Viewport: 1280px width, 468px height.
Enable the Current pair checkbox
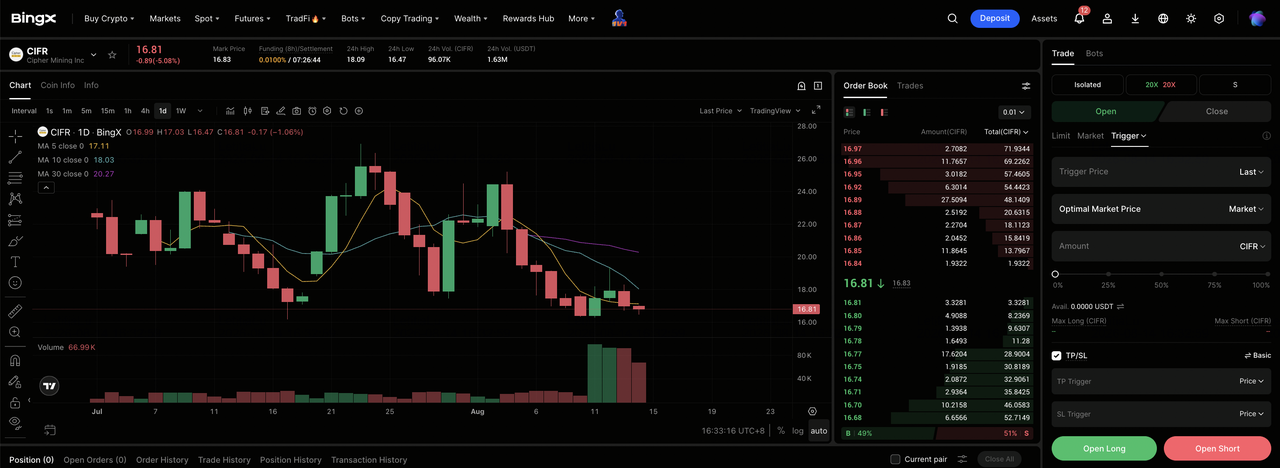896,459
